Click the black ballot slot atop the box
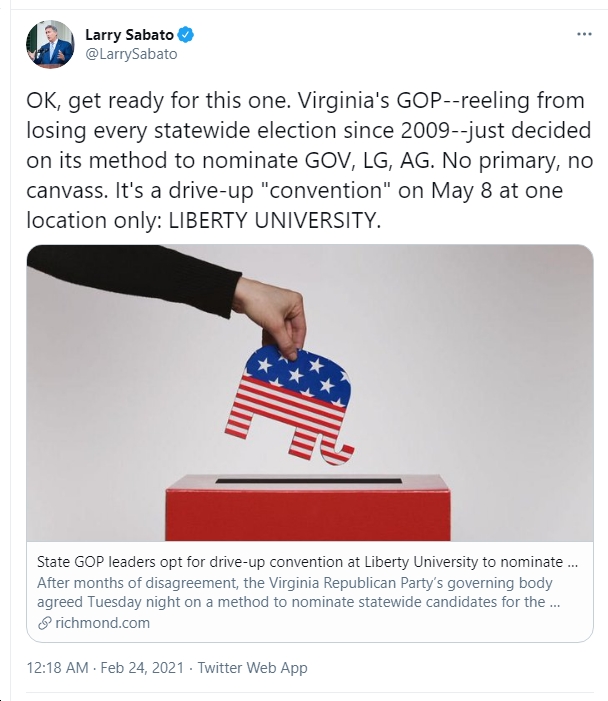608x701 pixels. point(308,481)
